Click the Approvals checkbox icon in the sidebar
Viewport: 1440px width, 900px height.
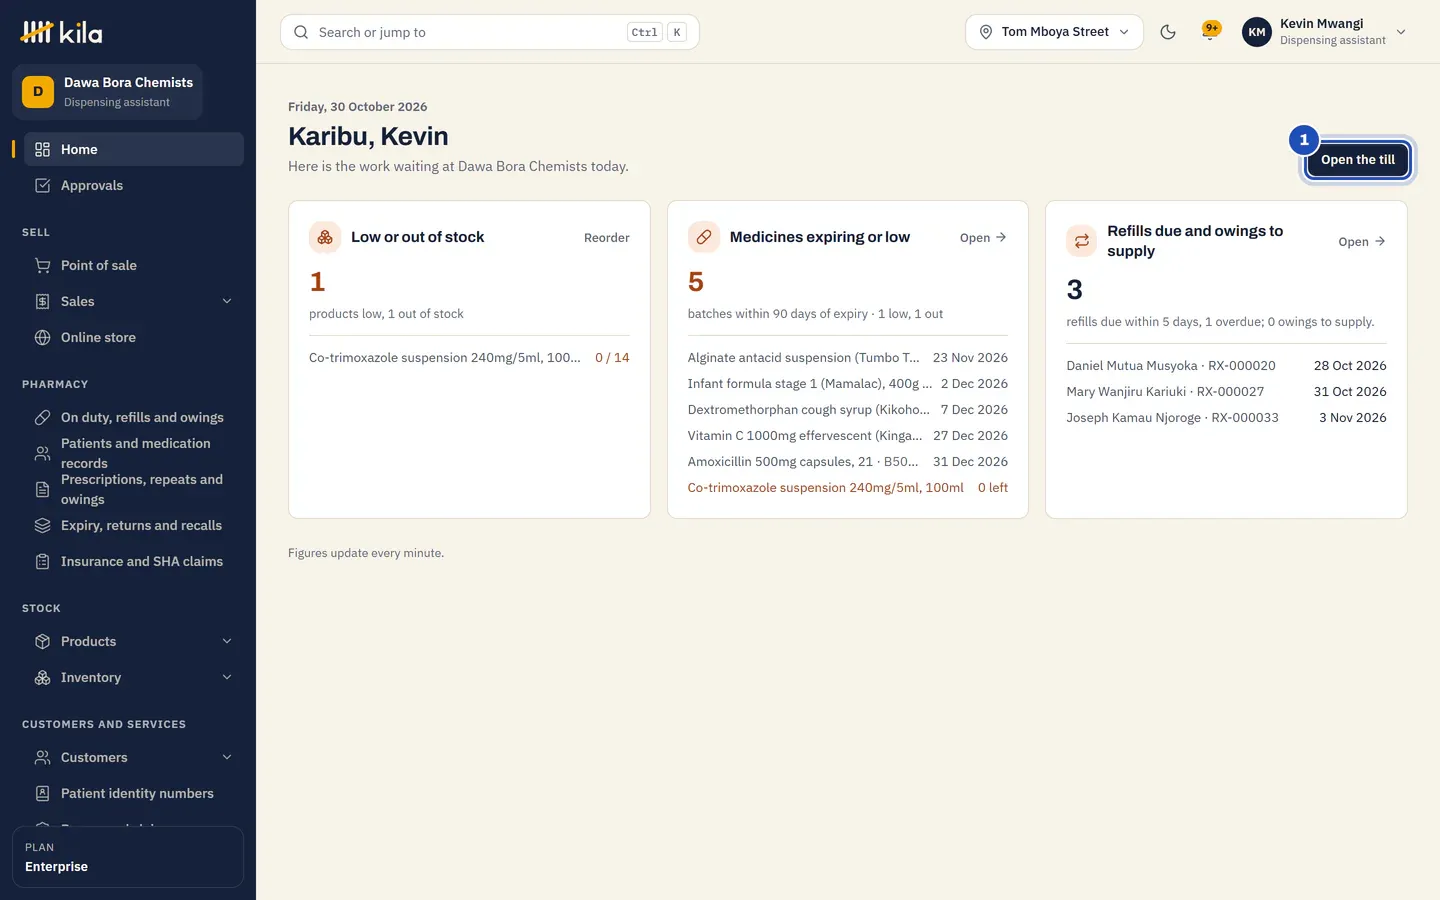coord(42,185)
